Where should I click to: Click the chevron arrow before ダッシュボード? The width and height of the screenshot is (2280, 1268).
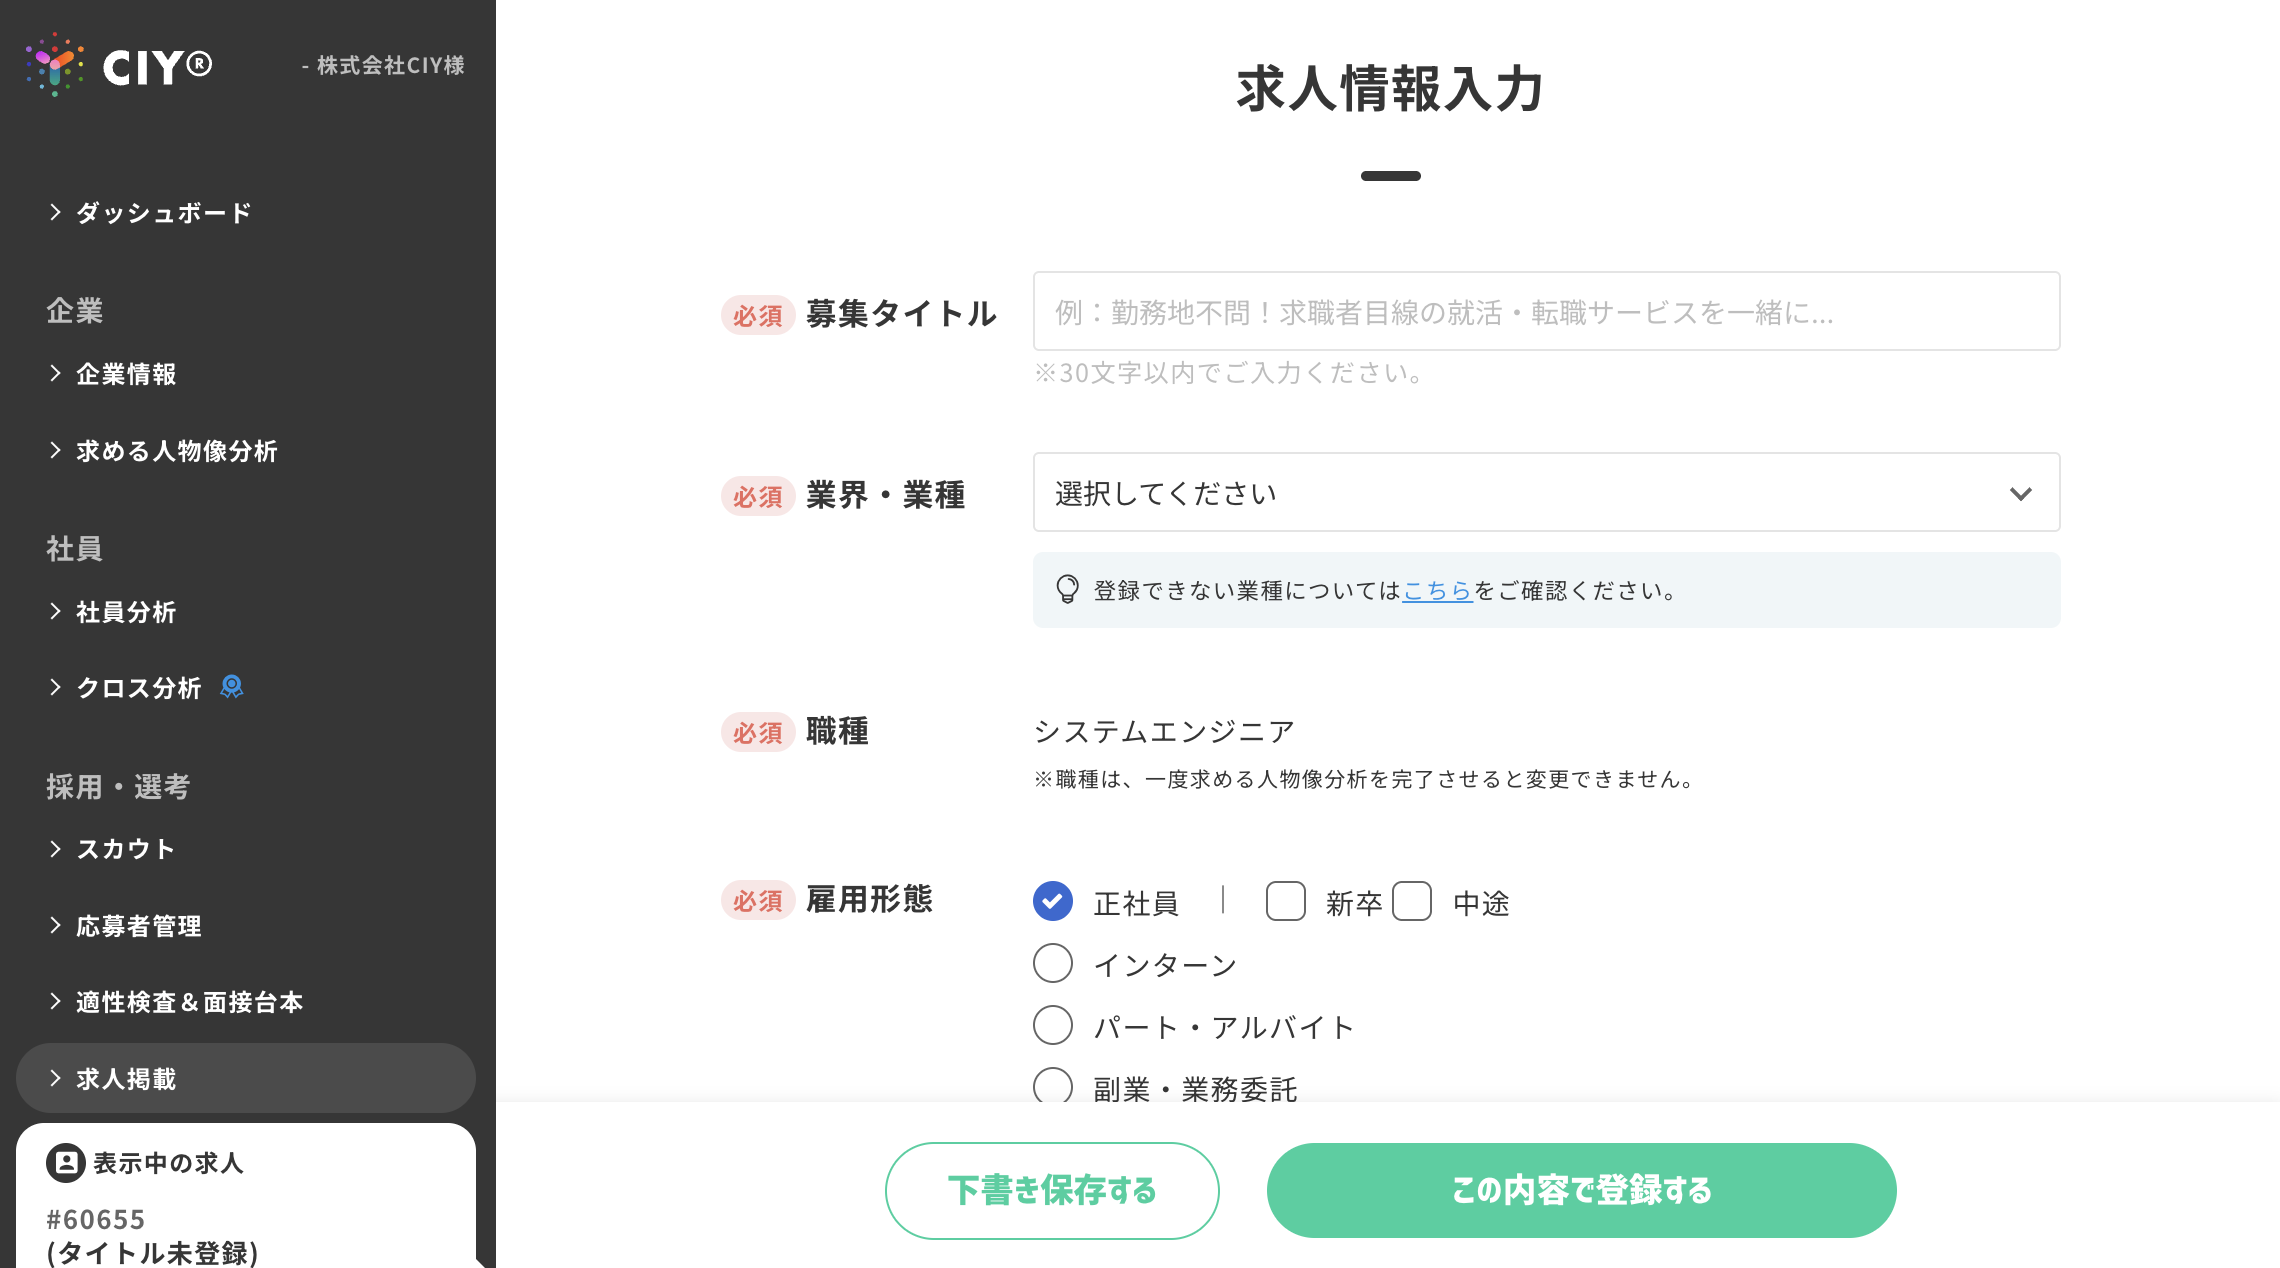click(x=56, y=212)
